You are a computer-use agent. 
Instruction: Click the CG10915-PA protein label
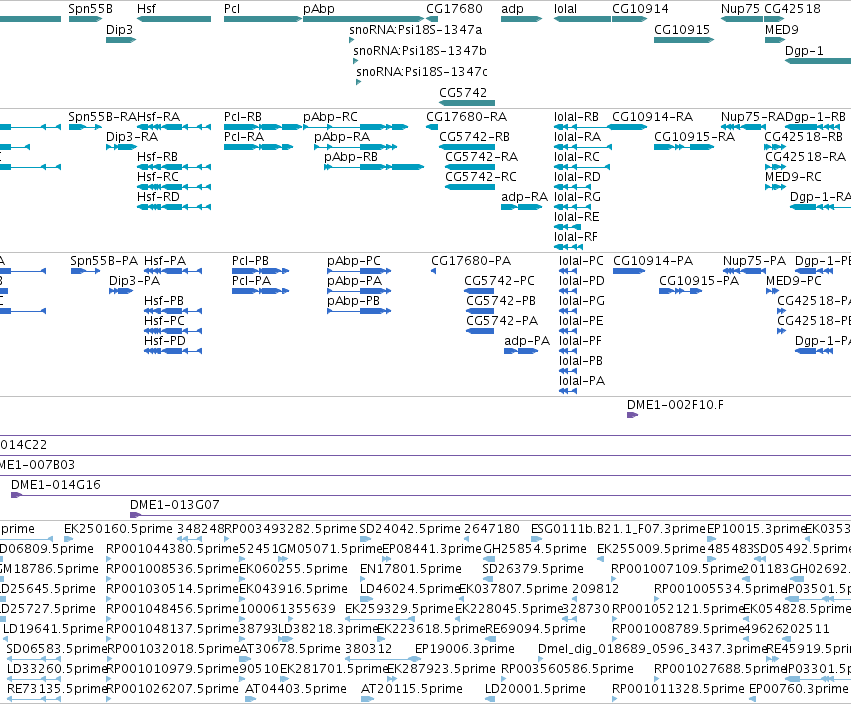coord(699,281)
